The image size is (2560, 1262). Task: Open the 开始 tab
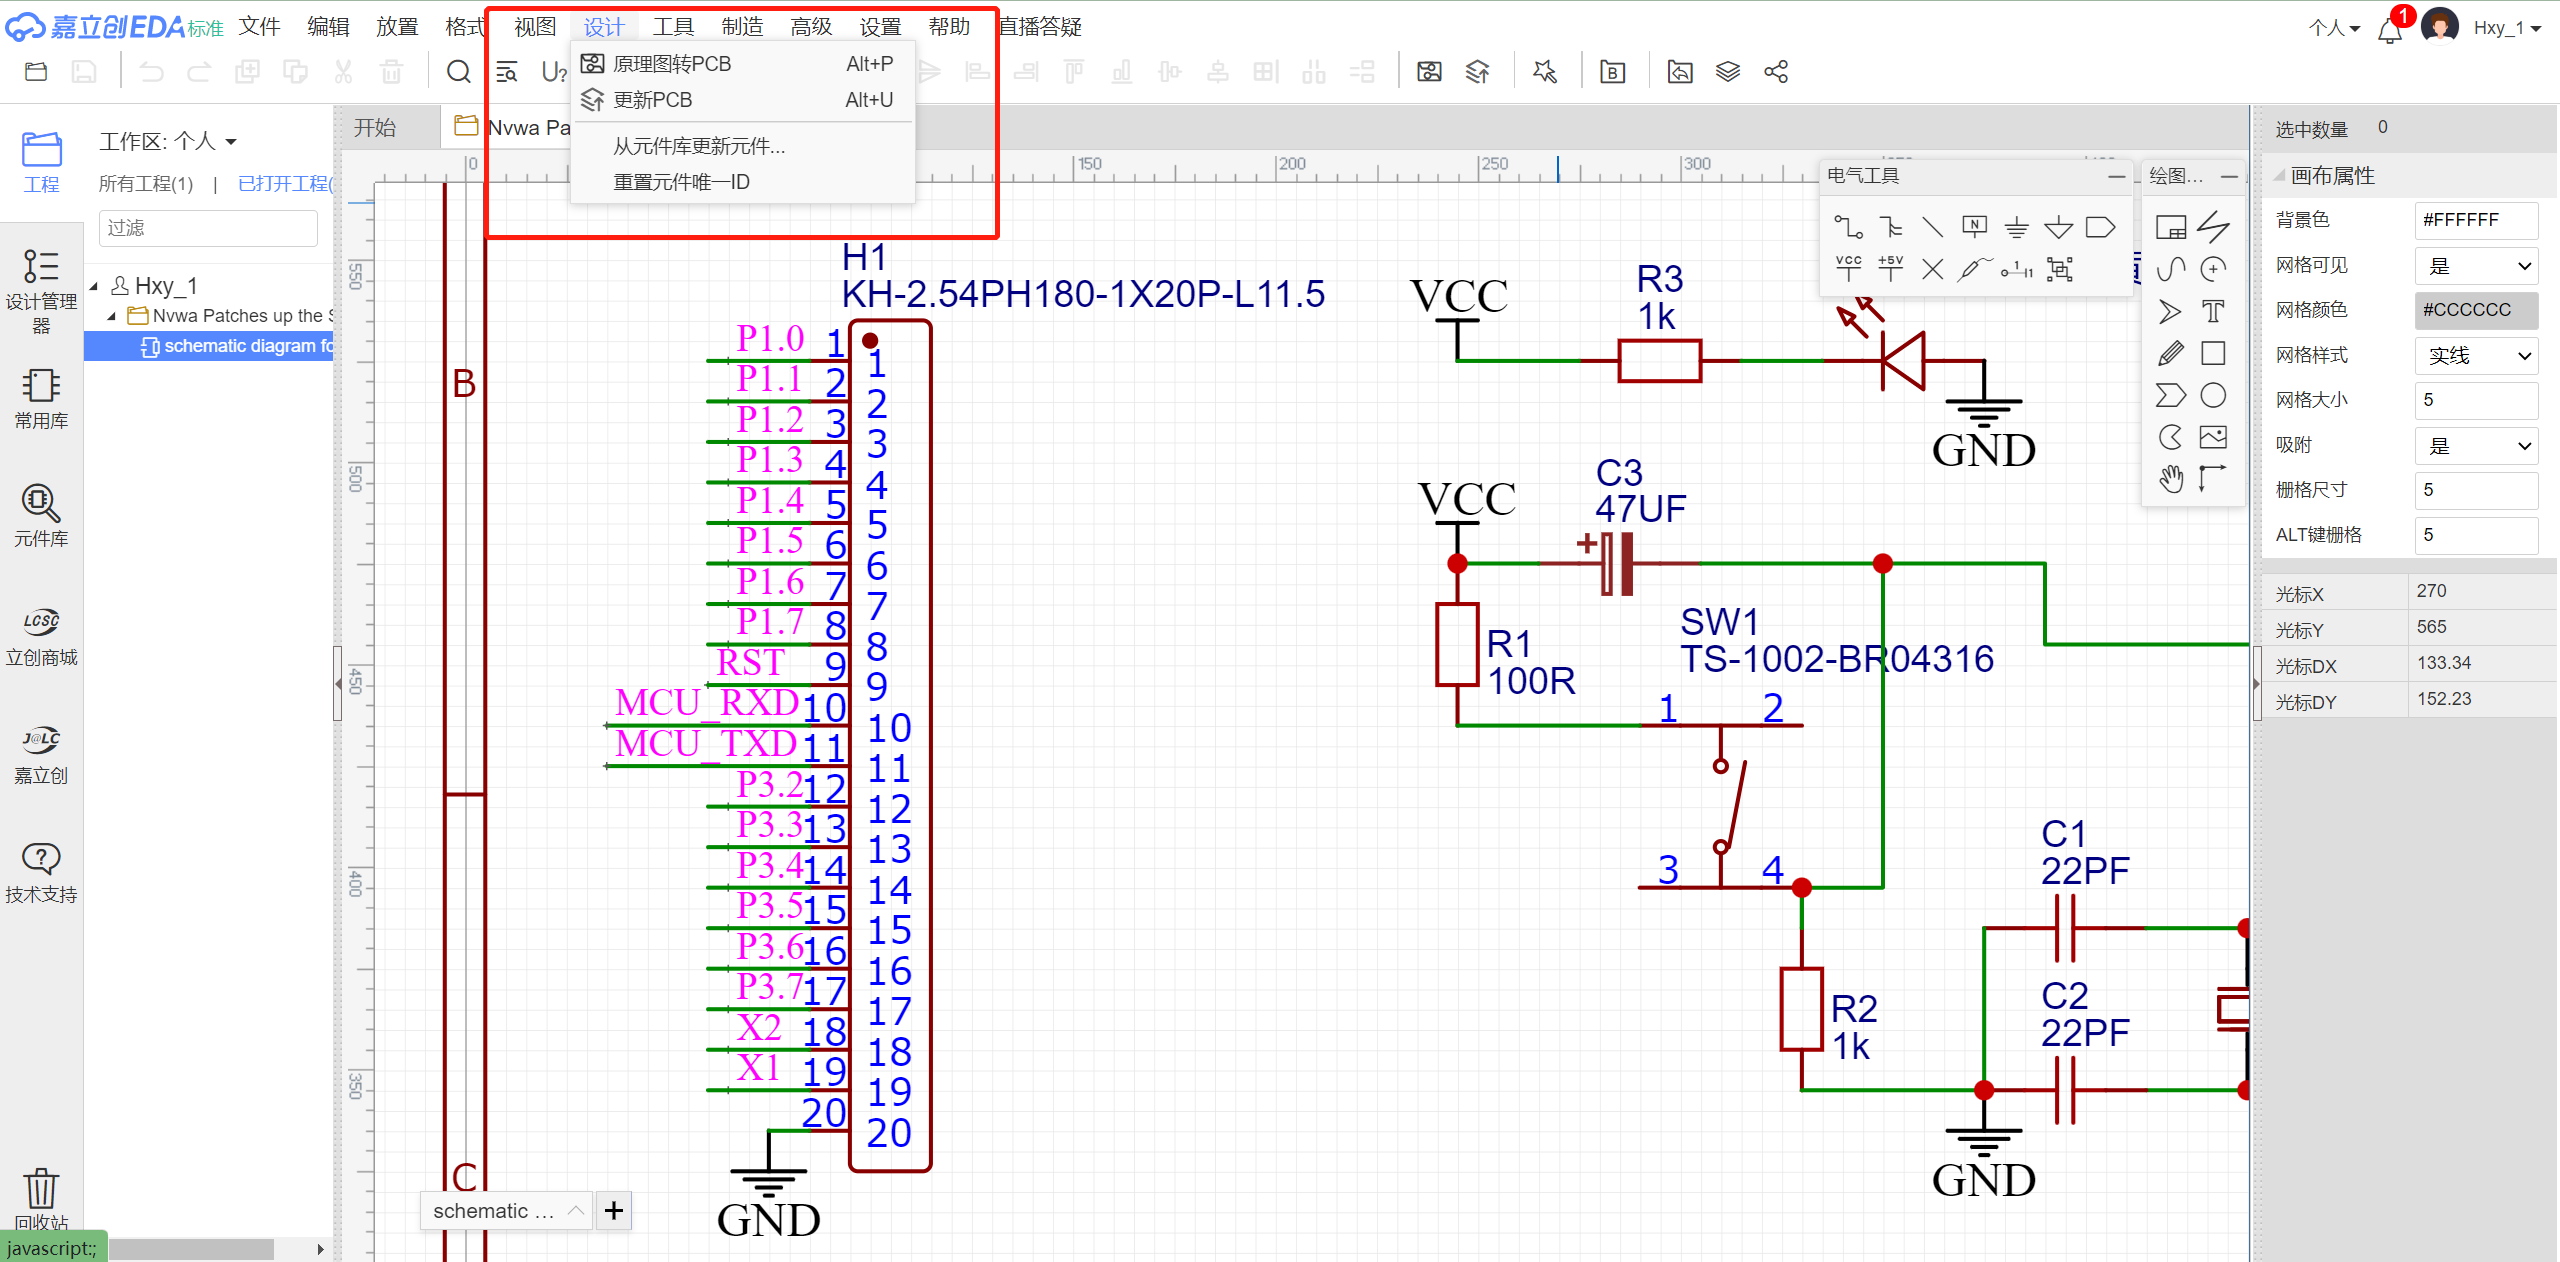pyautogui.click(x=375, y=128)
